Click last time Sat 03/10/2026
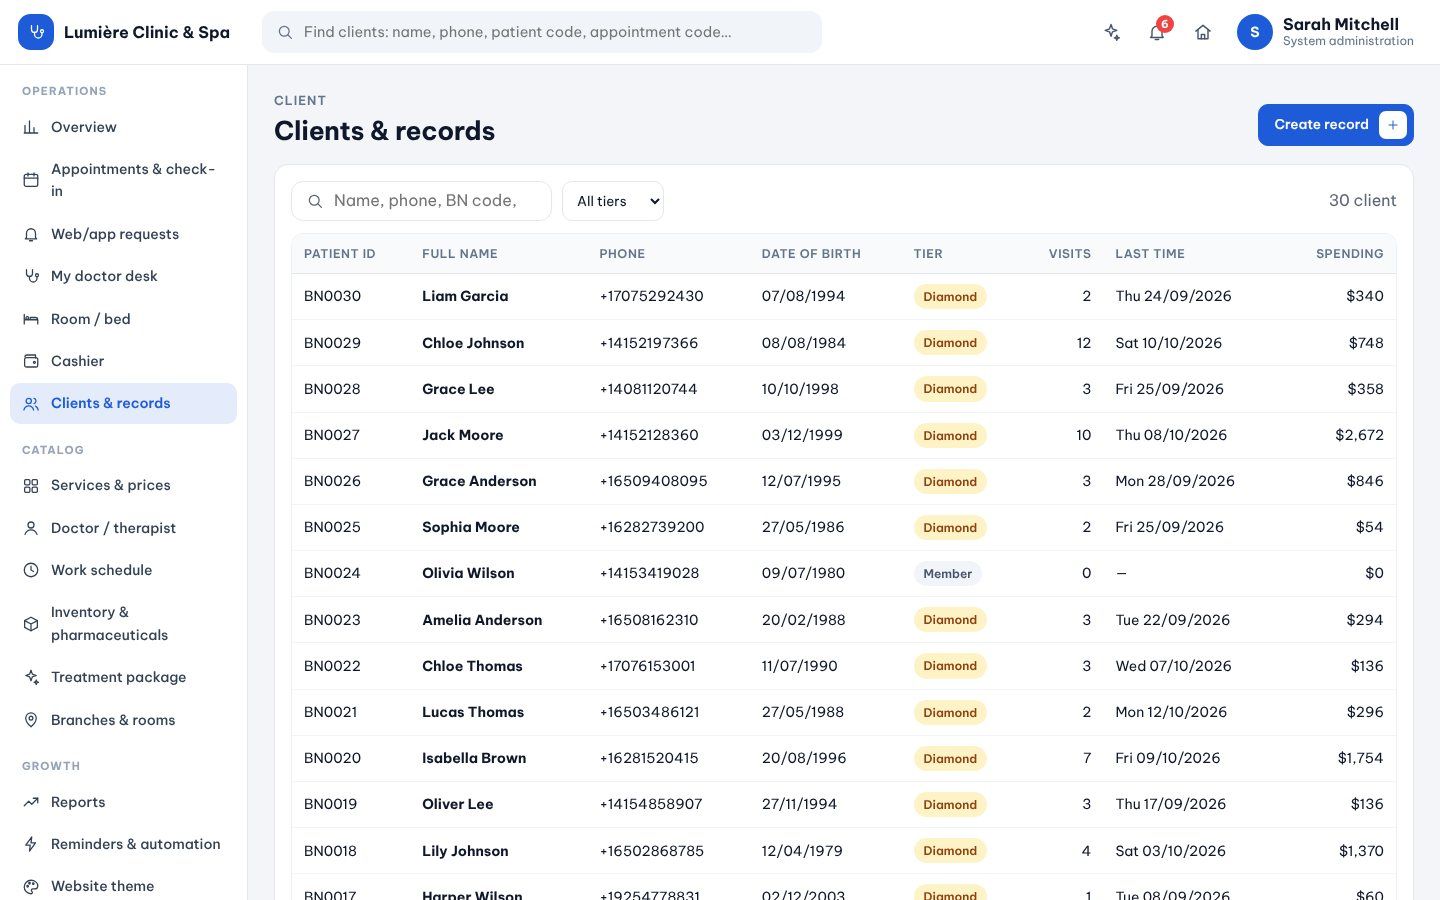Image resolution: width=1440 pixels, height=900 pixels. 1170,851
